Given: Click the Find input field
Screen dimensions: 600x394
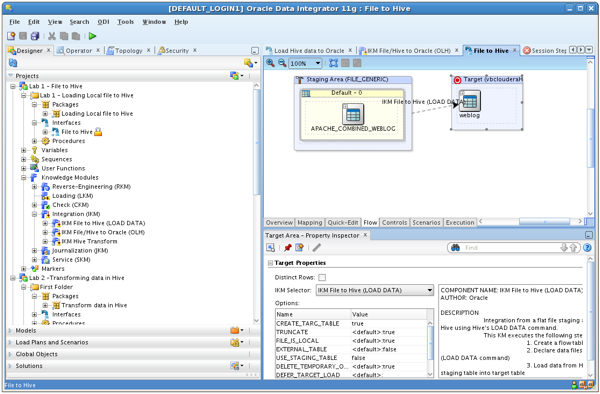Looking at the screenshot, I should coord(511,248).
